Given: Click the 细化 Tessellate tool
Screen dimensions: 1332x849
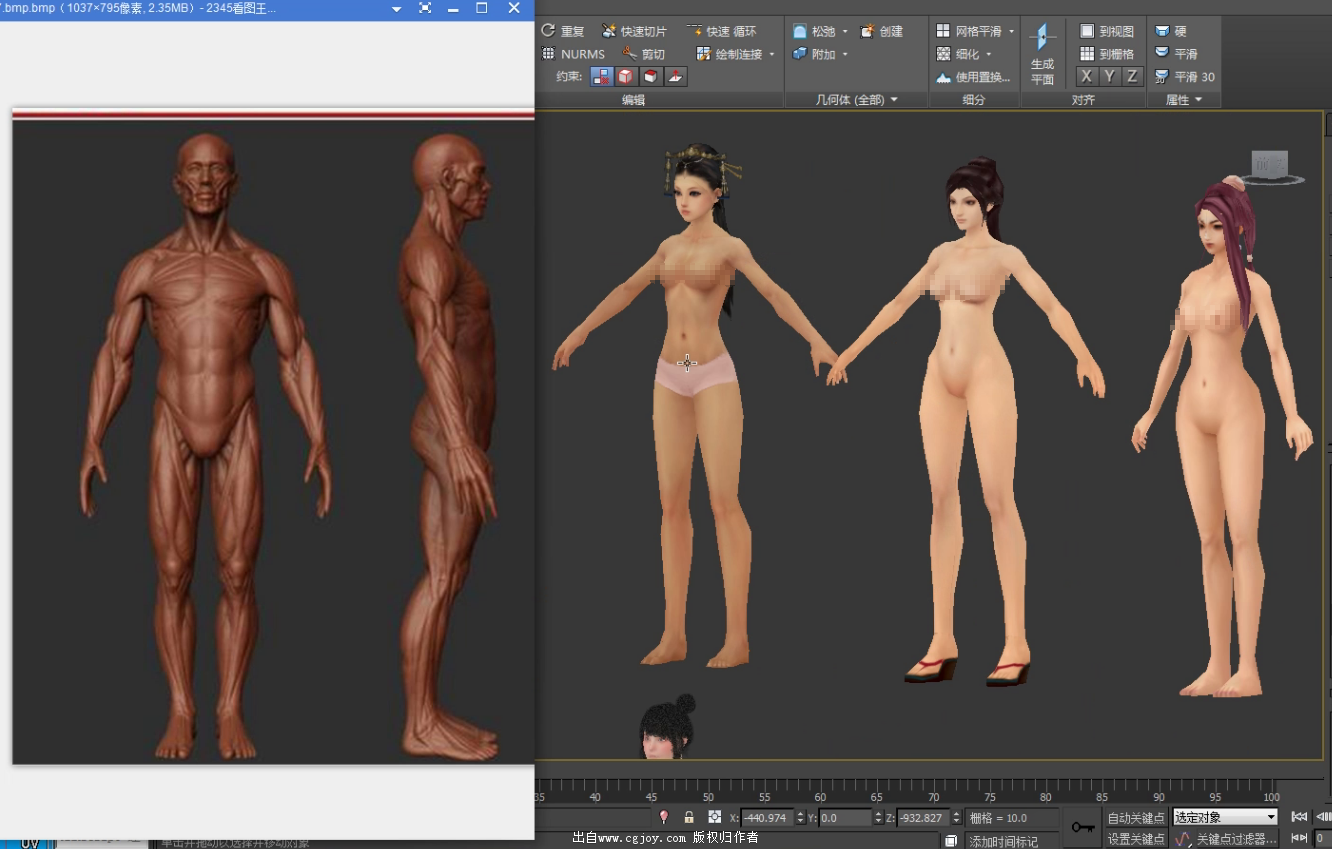Looking at the screenshot, I should tap(957, 54).
